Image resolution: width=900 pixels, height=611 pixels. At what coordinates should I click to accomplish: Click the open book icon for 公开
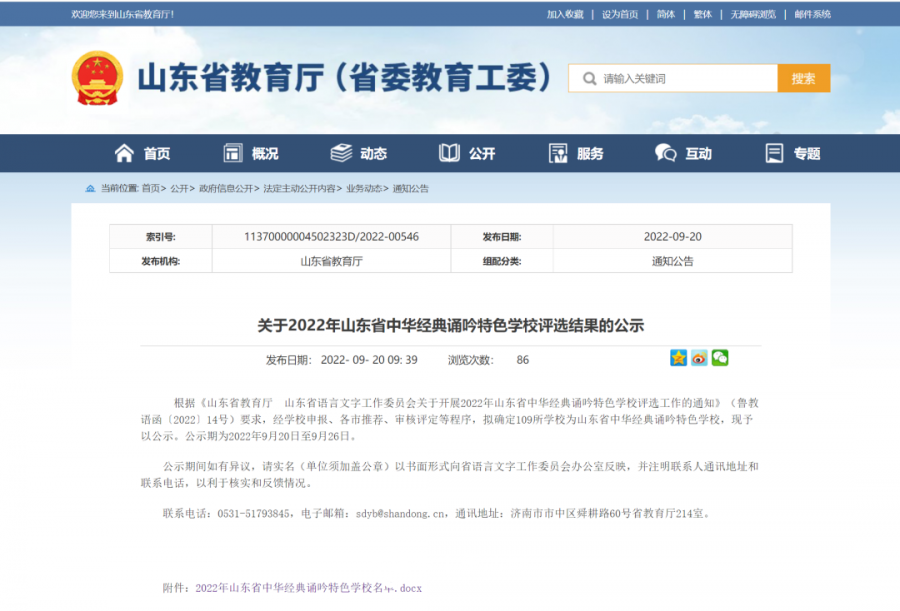[449, 153]
